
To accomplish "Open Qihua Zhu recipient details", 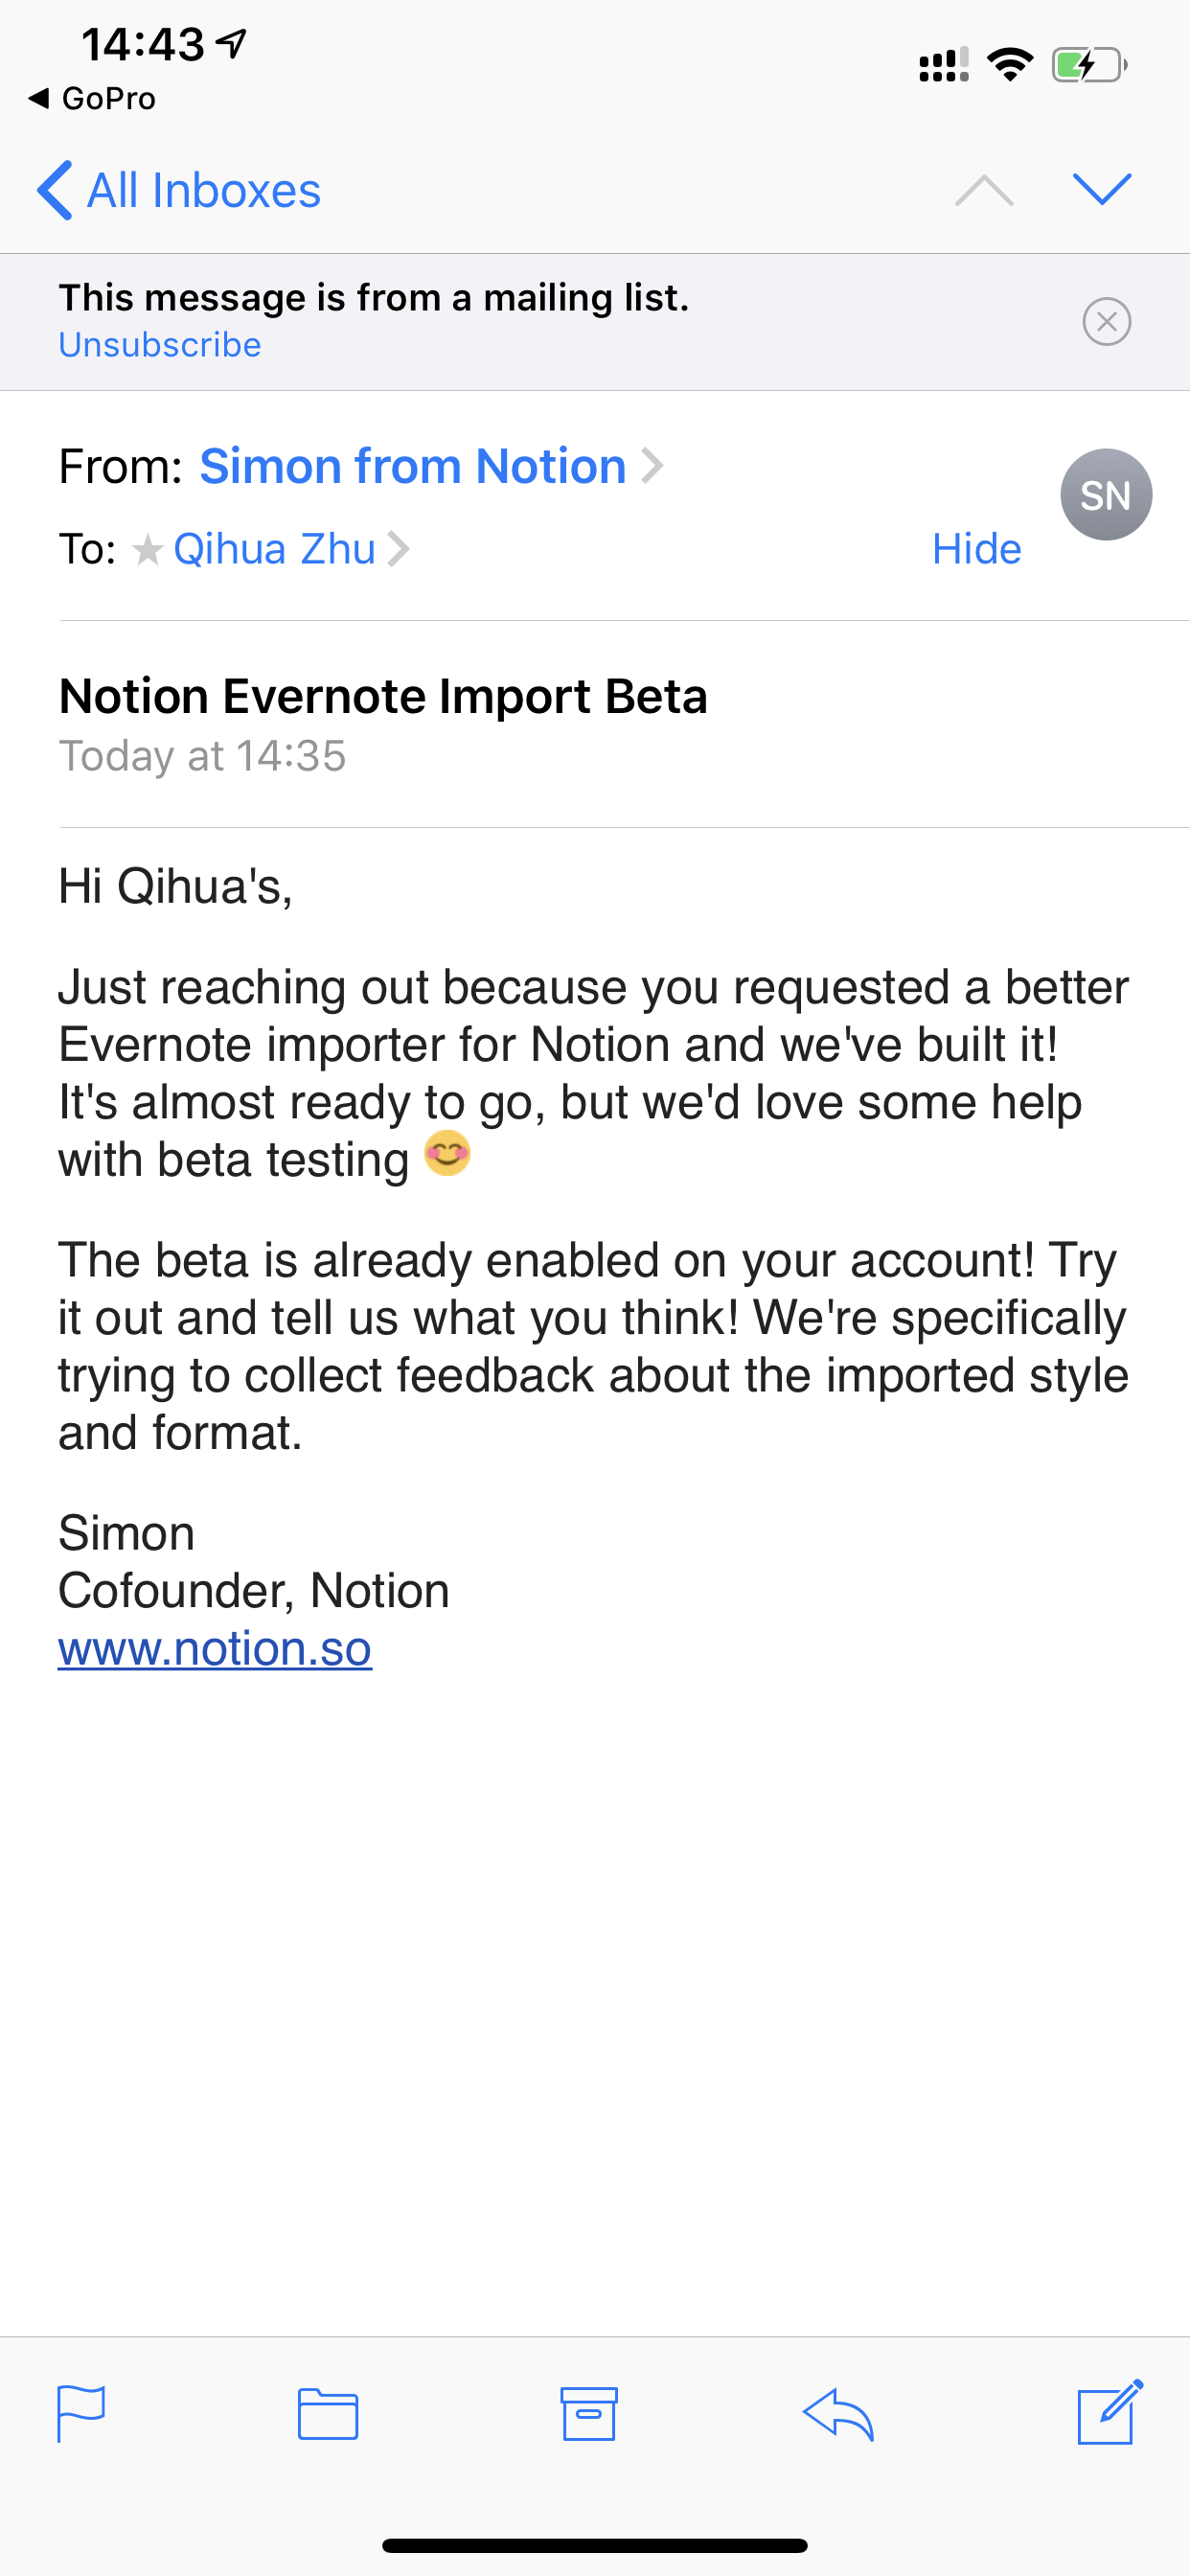I will click(x=274, y=549).
